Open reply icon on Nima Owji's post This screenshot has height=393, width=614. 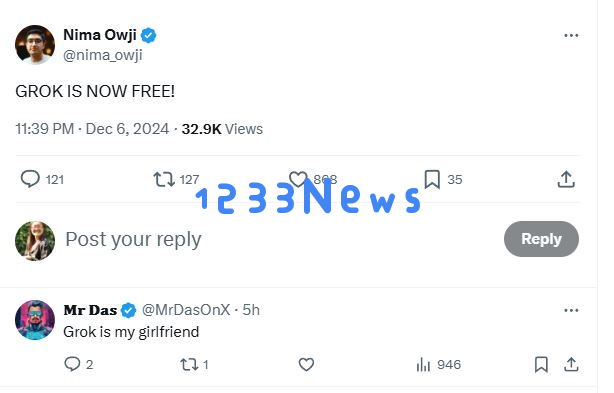point(30,179)
